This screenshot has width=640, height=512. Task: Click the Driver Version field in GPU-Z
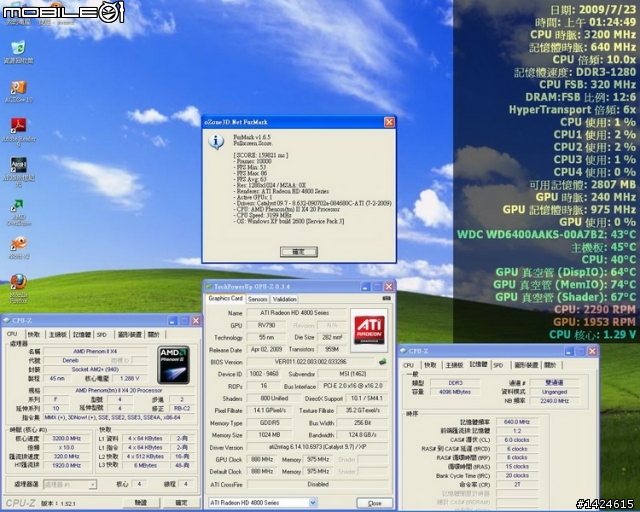317,447
